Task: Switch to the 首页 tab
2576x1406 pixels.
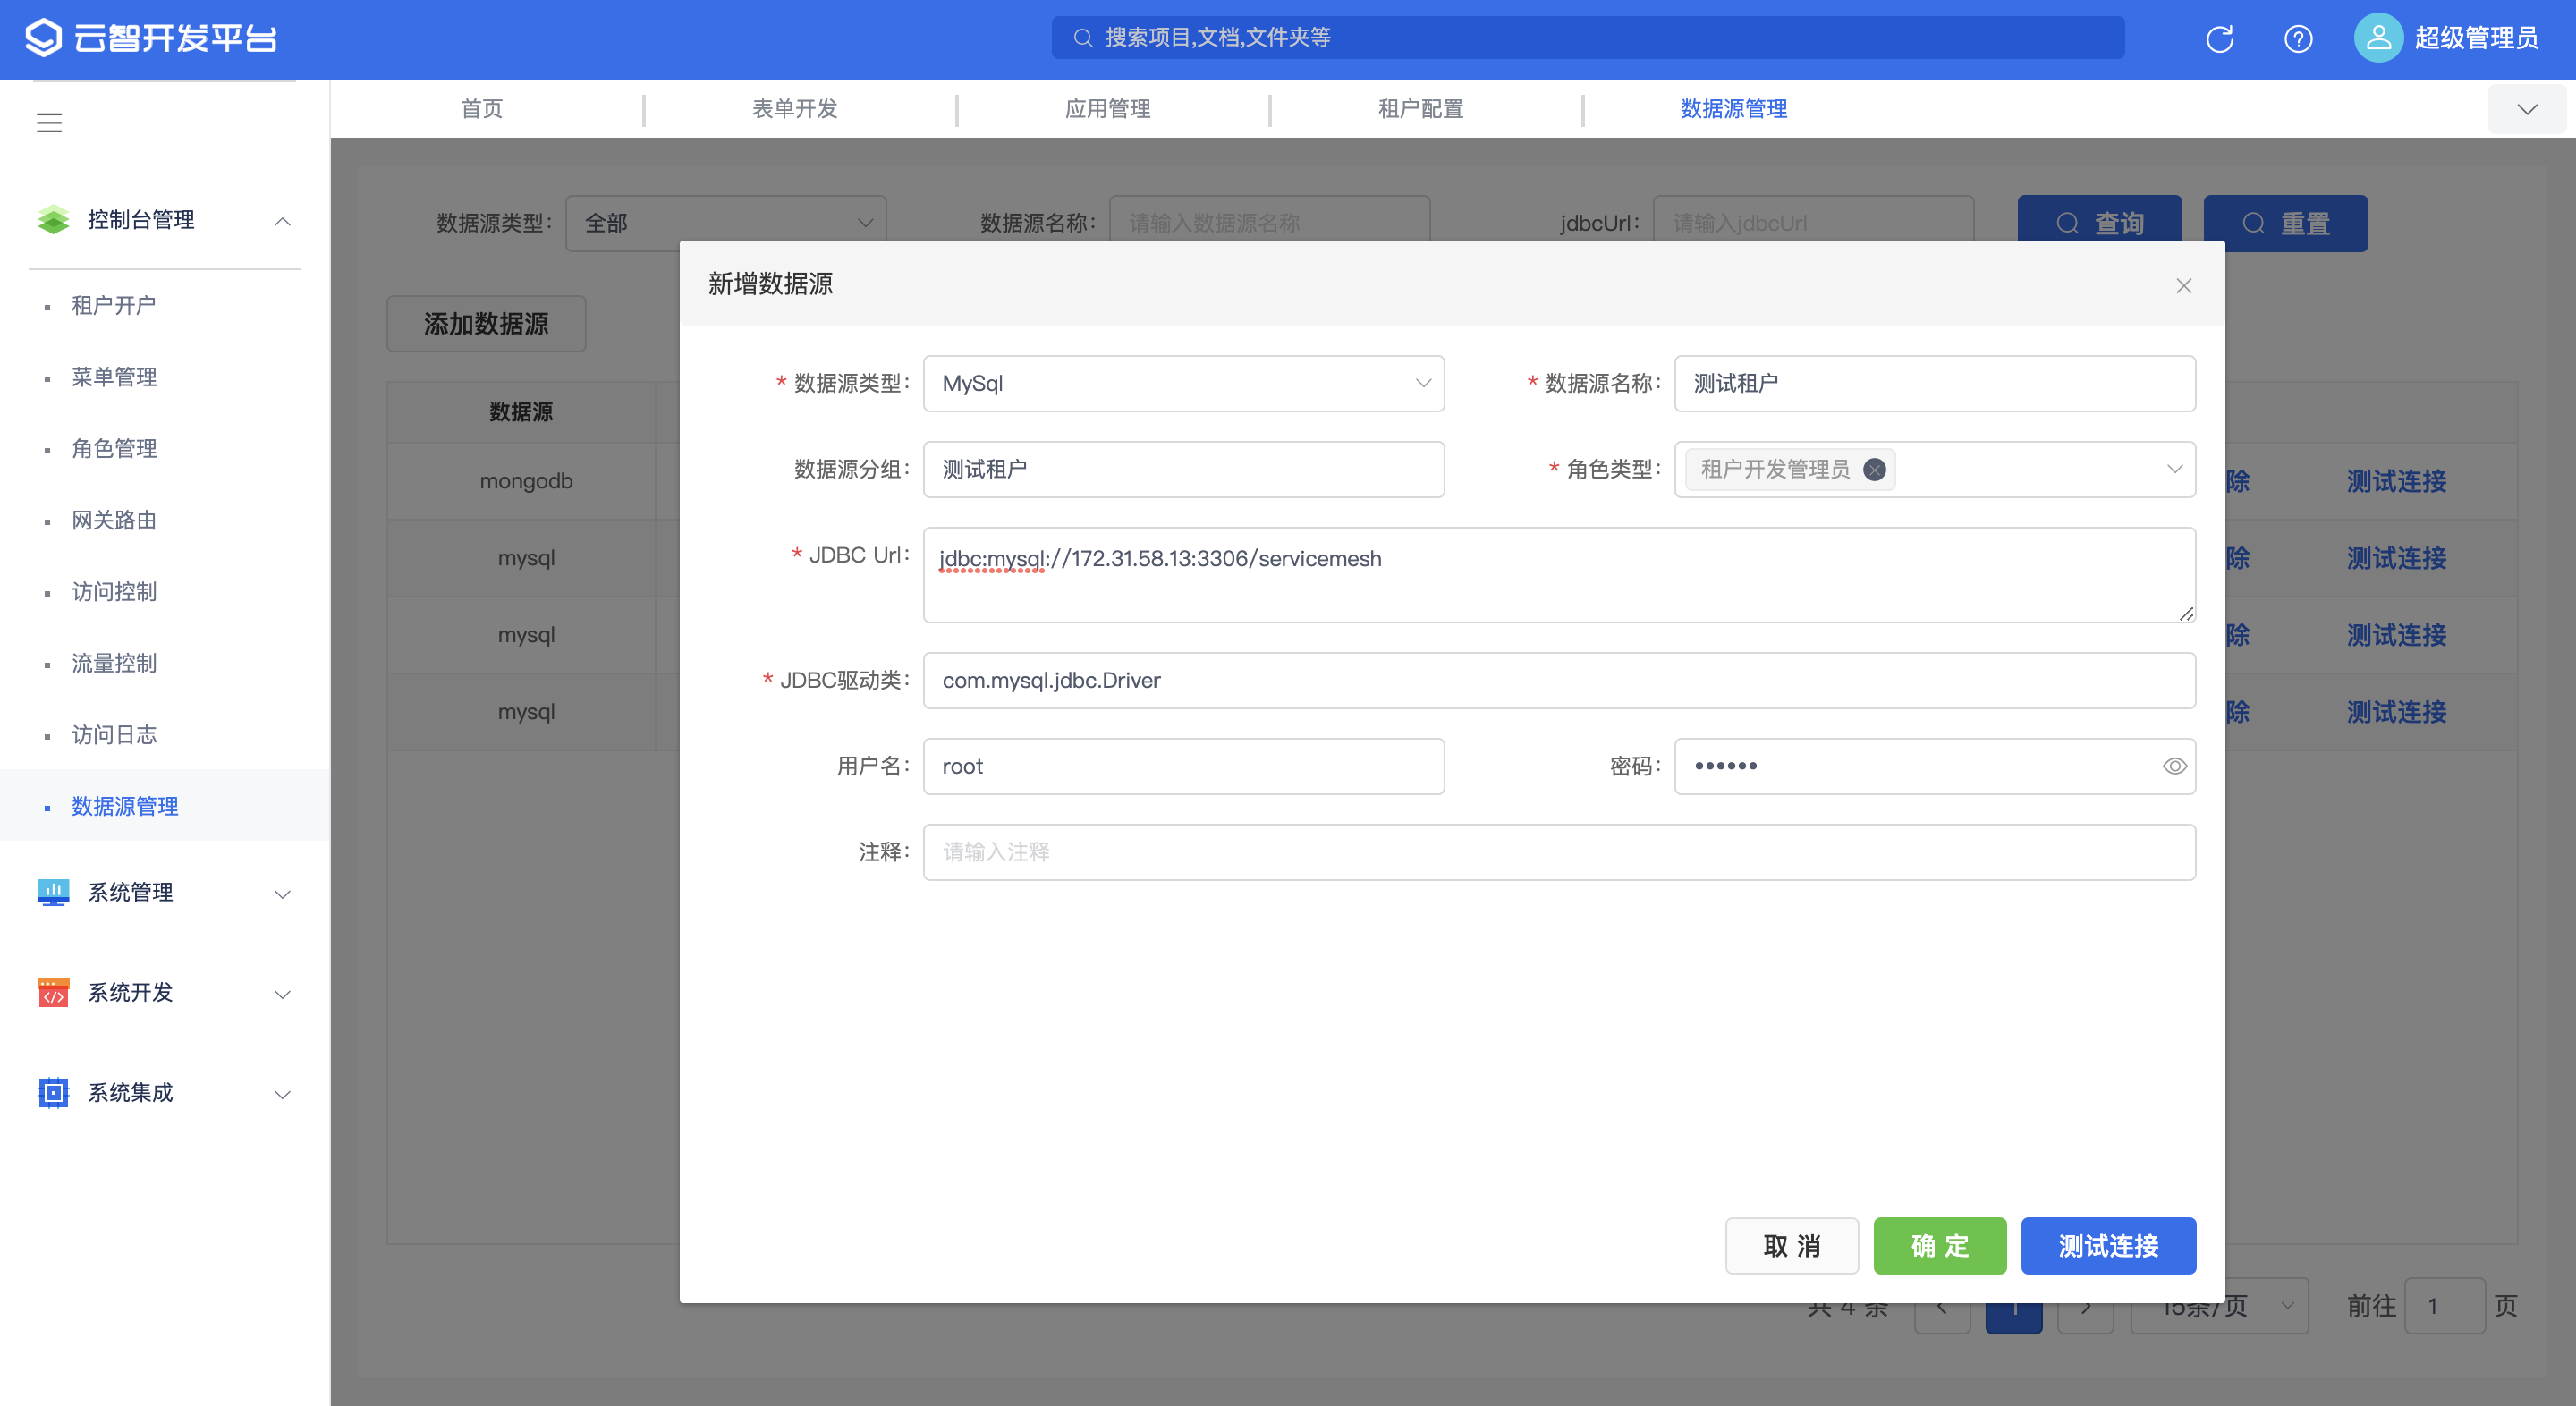Action: [x=482, y=108]
